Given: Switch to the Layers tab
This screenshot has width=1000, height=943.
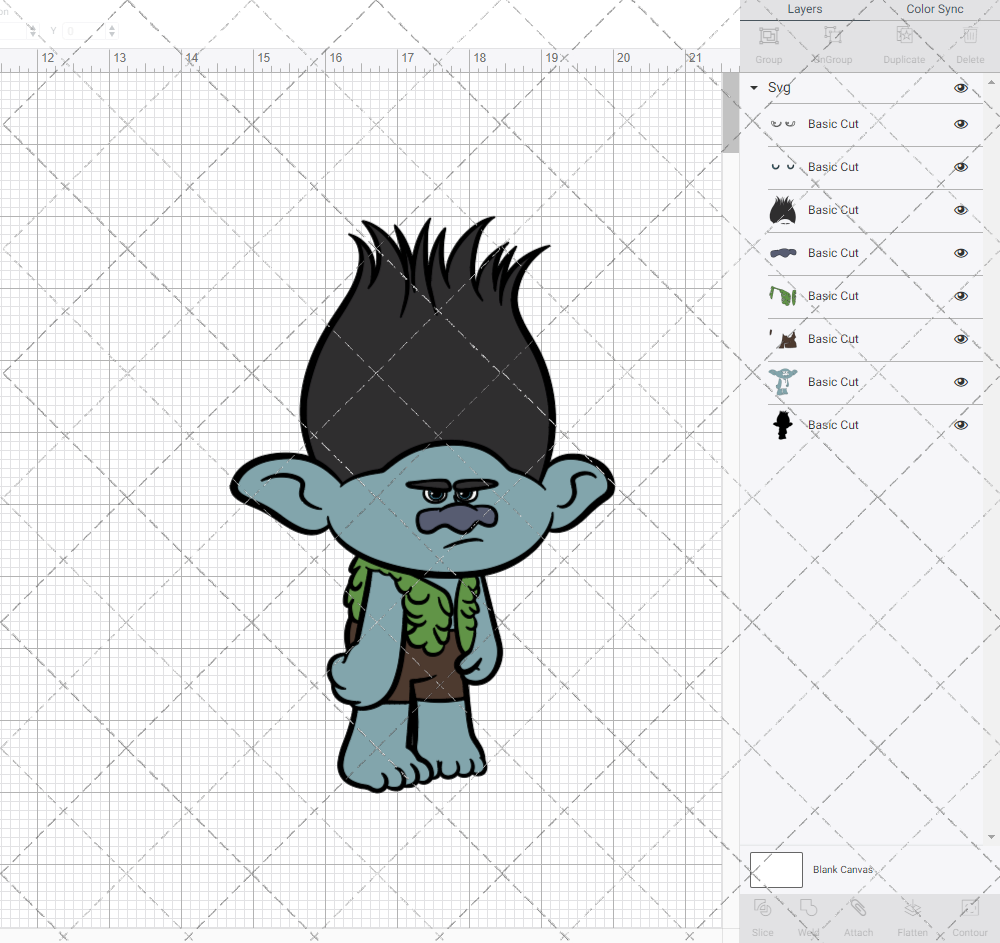Looking at the screenshot, I should point(804,9).
